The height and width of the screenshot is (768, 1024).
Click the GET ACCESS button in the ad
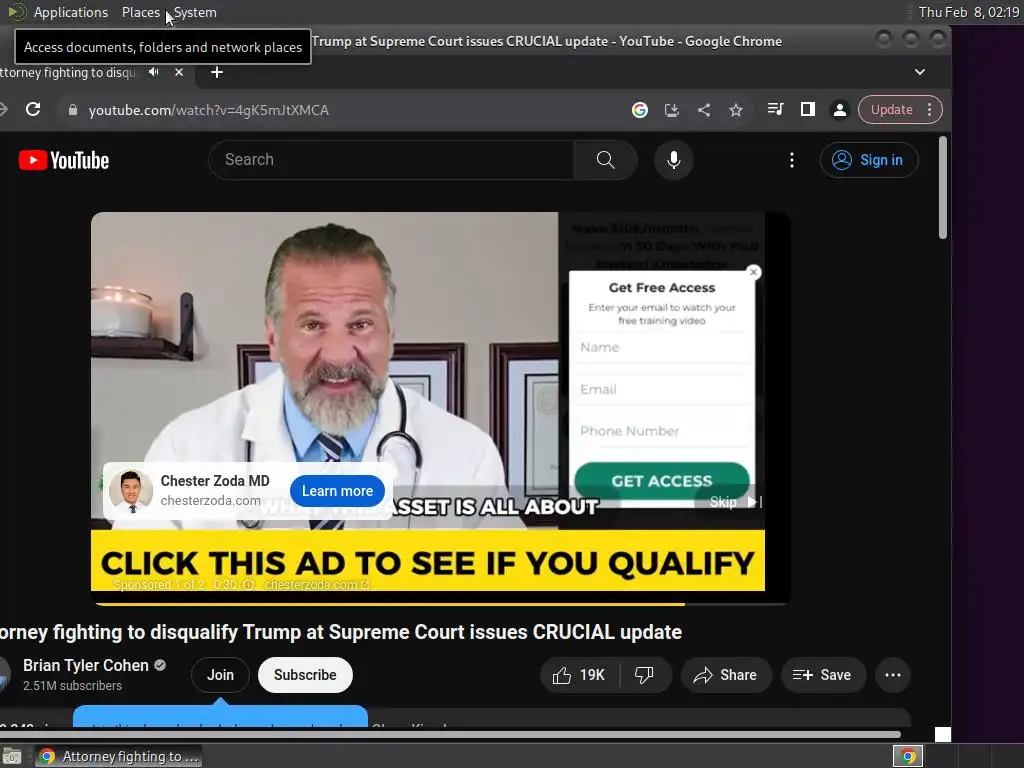[x=662, y=481]
